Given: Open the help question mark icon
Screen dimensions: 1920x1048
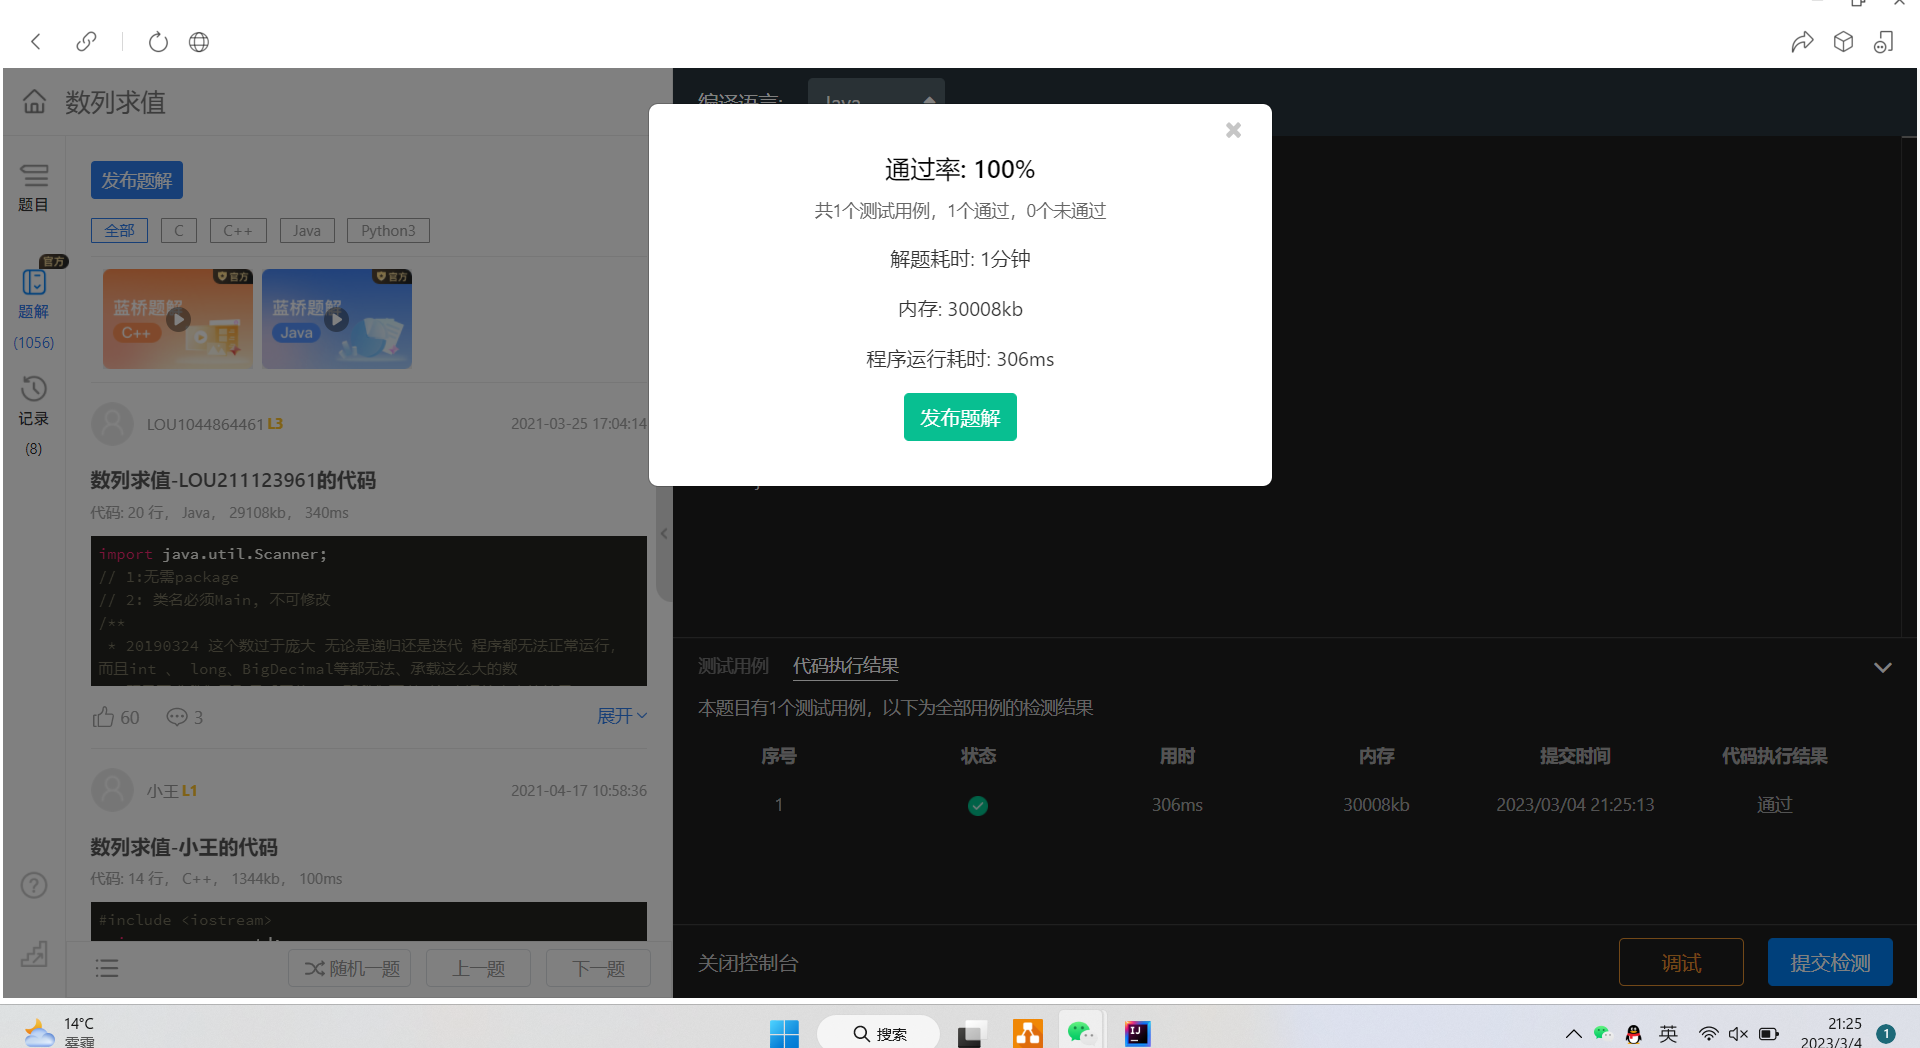Looking at the screenshot, I should point(34,885).
